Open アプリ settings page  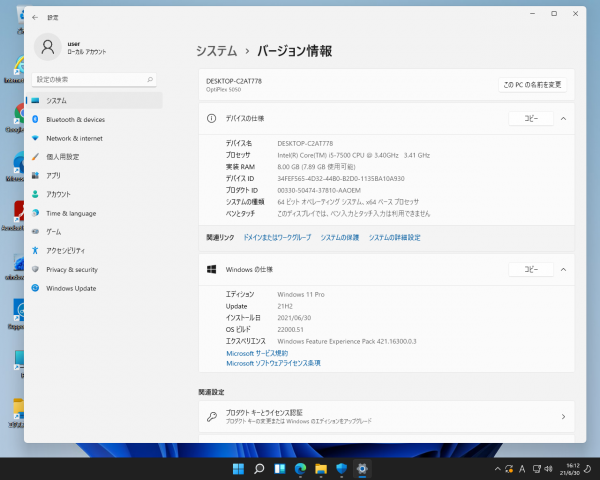(95, 176)
